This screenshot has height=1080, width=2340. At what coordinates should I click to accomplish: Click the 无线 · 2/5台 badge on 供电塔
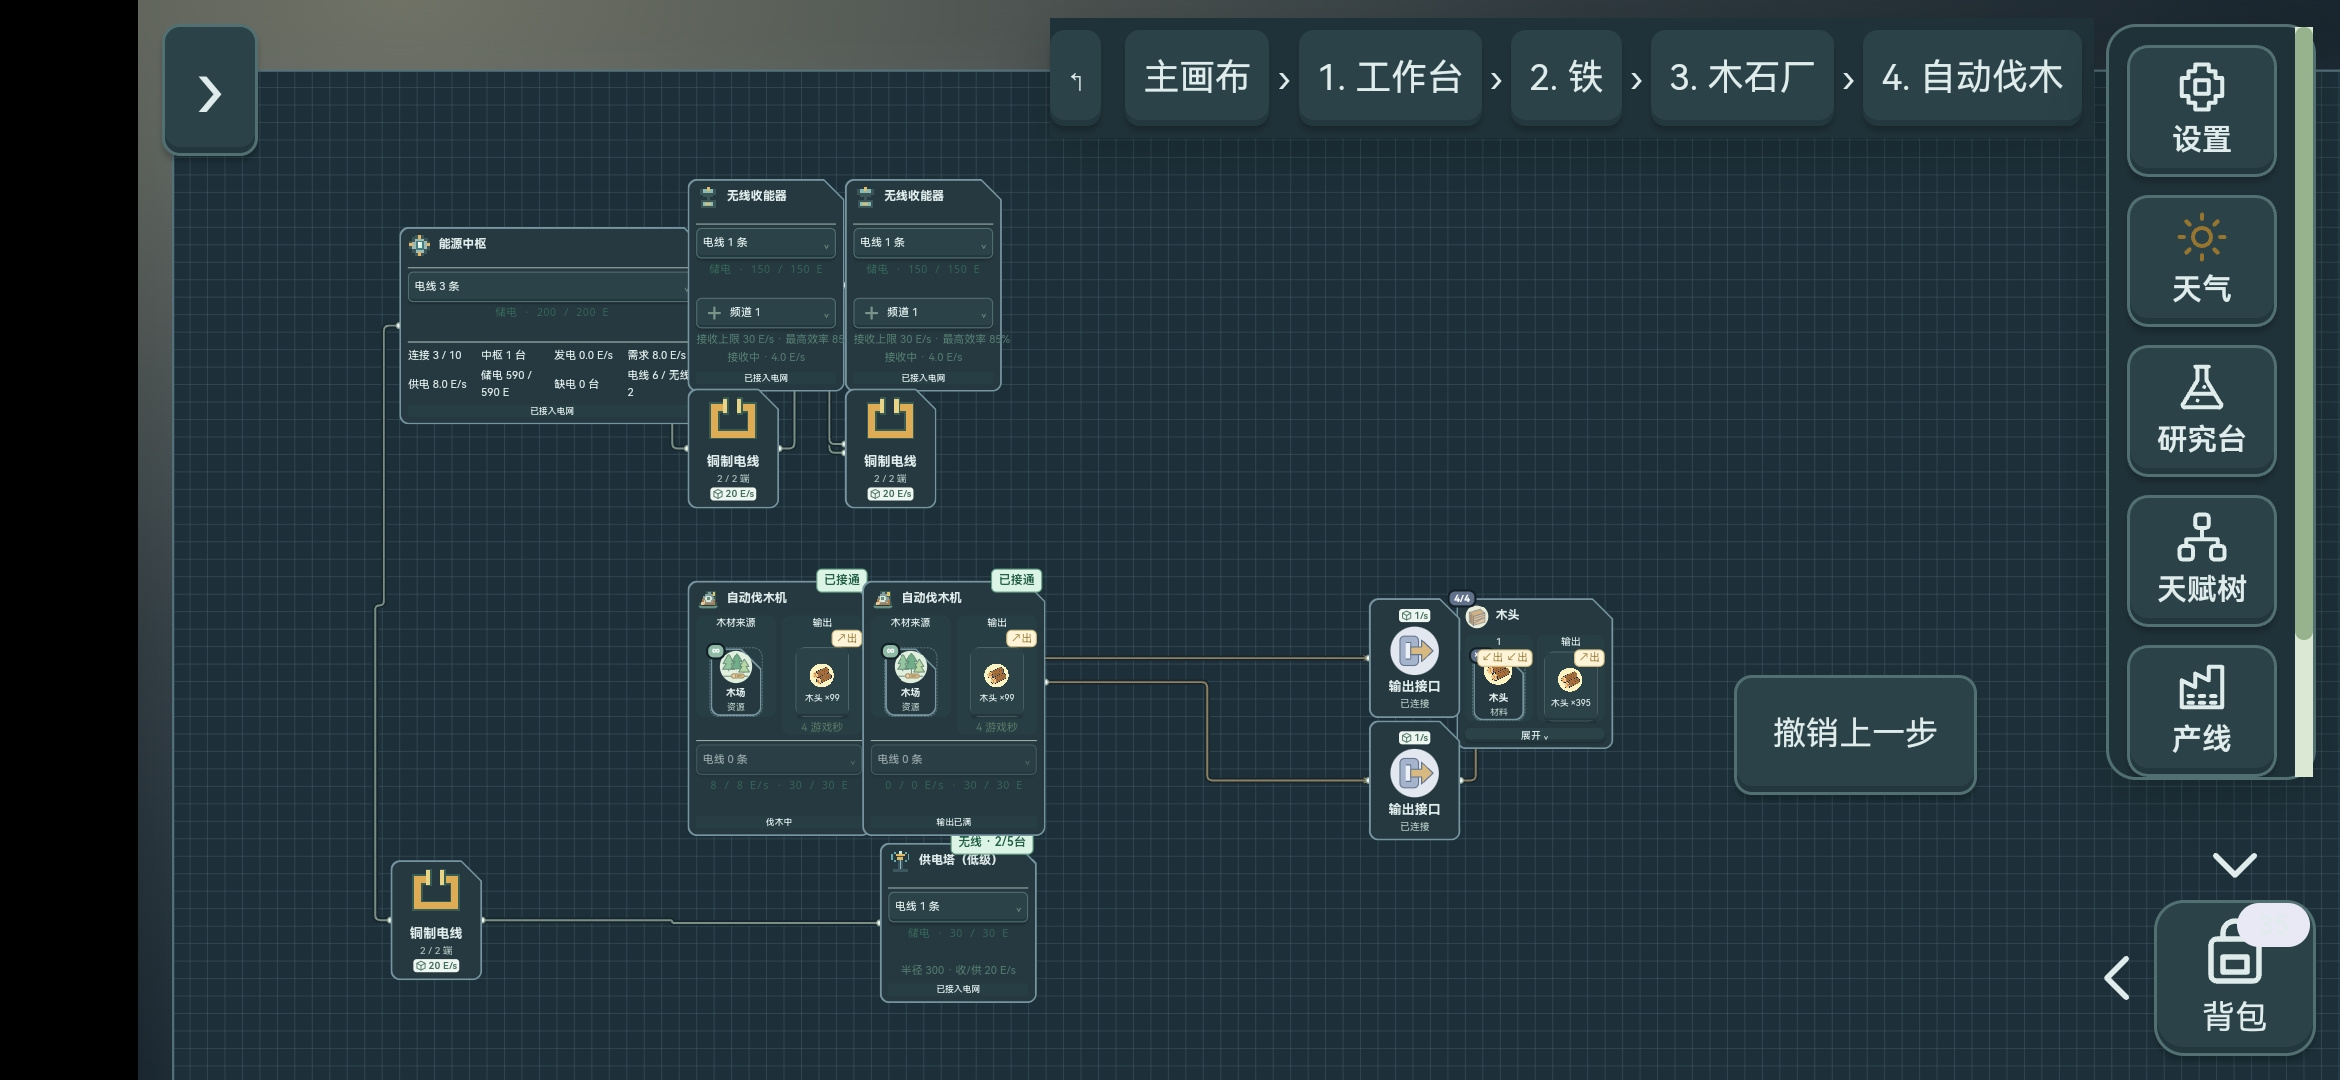tap(991, 843)
